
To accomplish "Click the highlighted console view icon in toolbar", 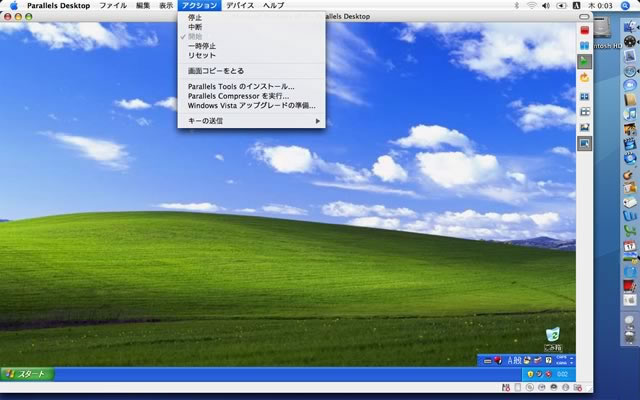I will 584,144.
